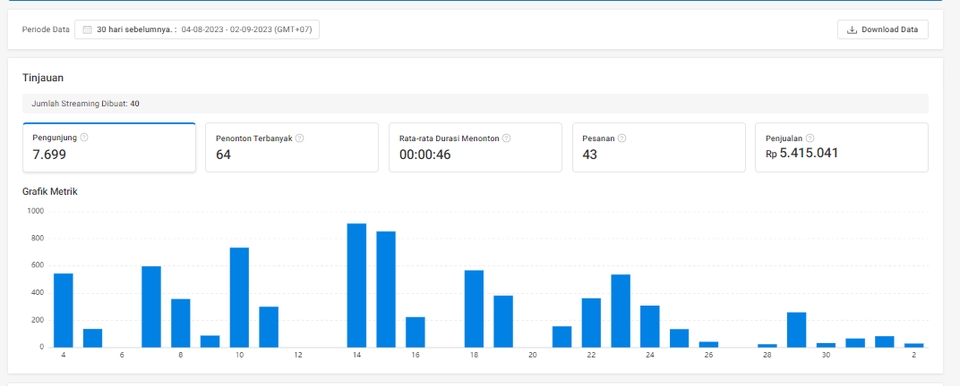Click the help icon next to Pesanan
The image size is (960, 386).
click(622, 138)
